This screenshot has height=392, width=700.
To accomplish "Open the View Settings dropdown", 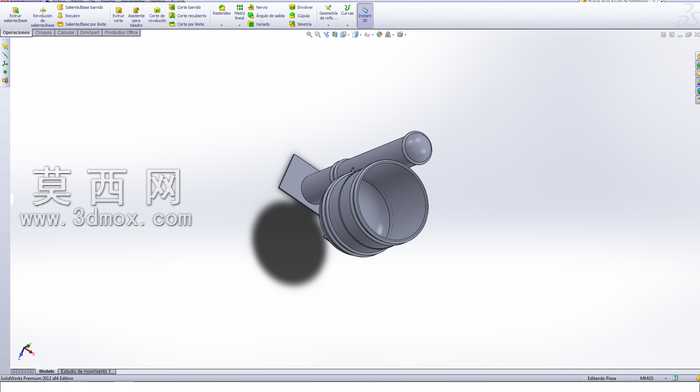I will pyautogui.click(x=401, y=34).
